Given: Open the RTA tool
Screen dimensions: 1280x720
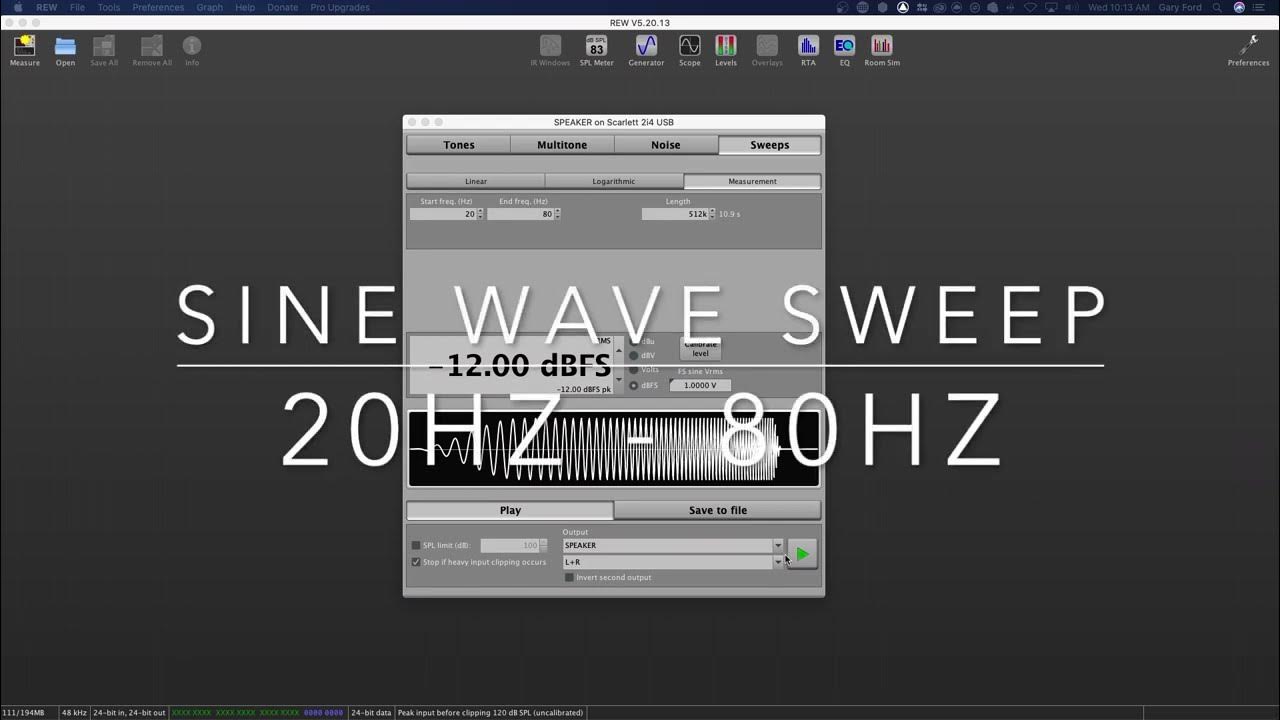Looking at the screenshot, I should [x=808, y=51].
